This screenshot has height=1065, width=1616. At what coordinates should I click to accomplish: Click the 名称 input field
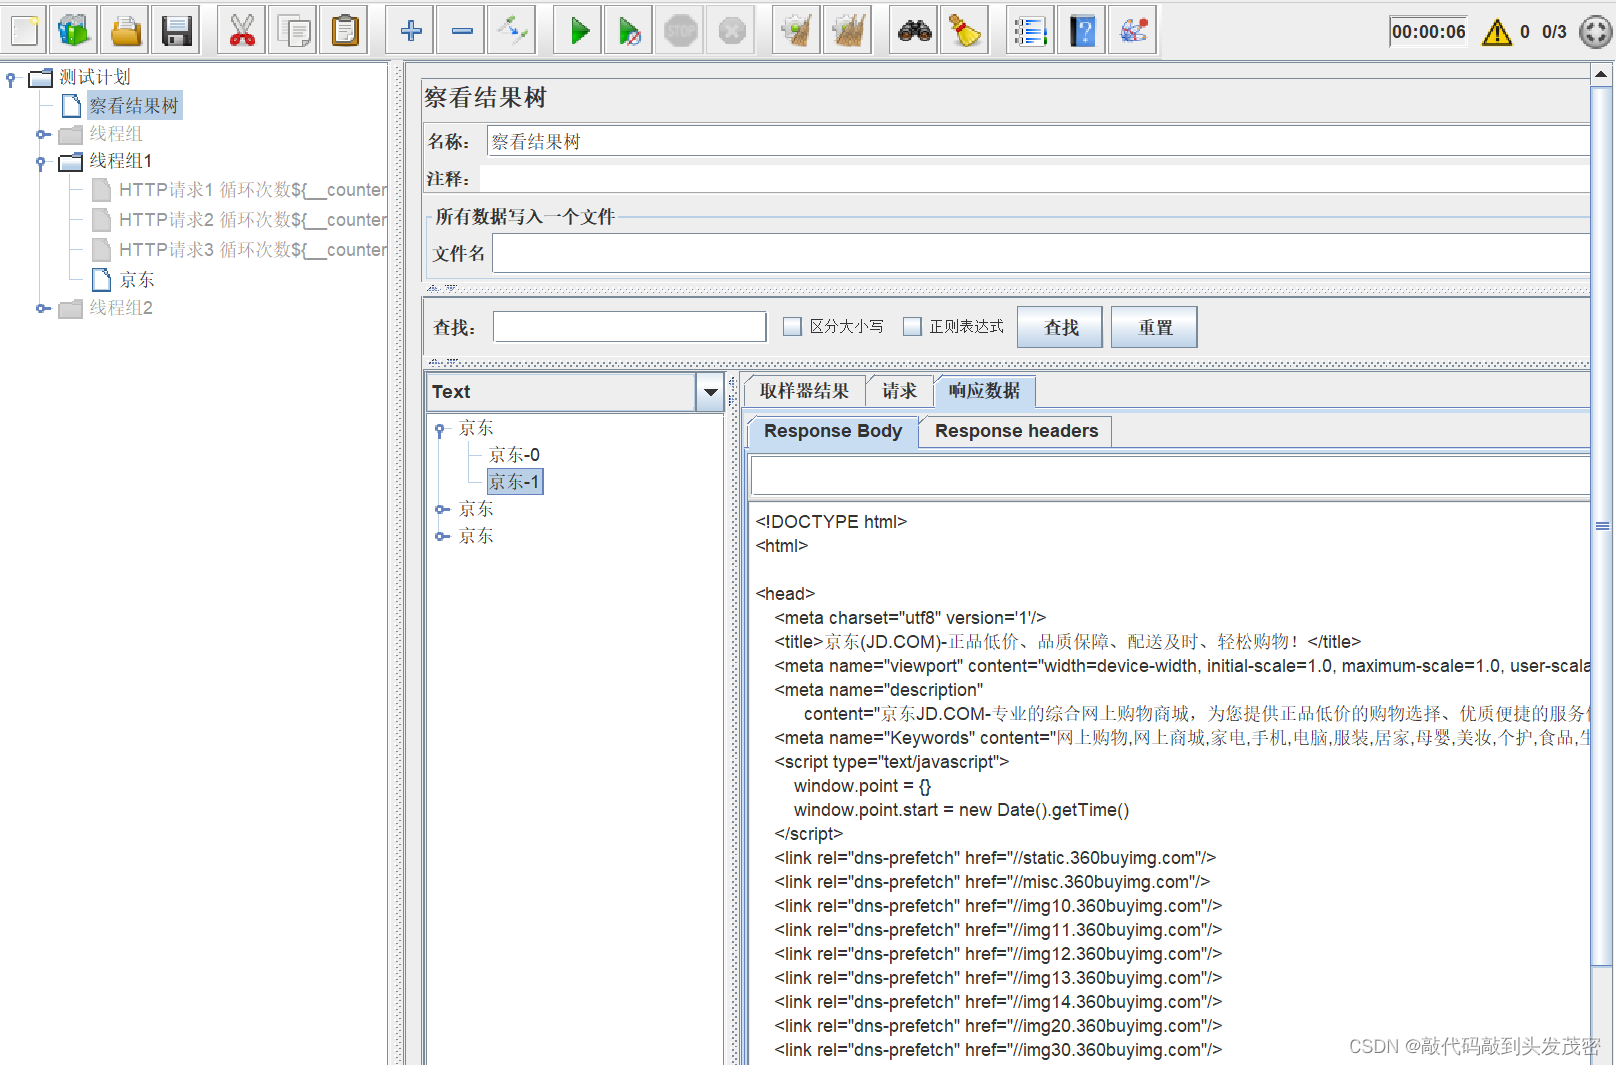pos(1038,141)
